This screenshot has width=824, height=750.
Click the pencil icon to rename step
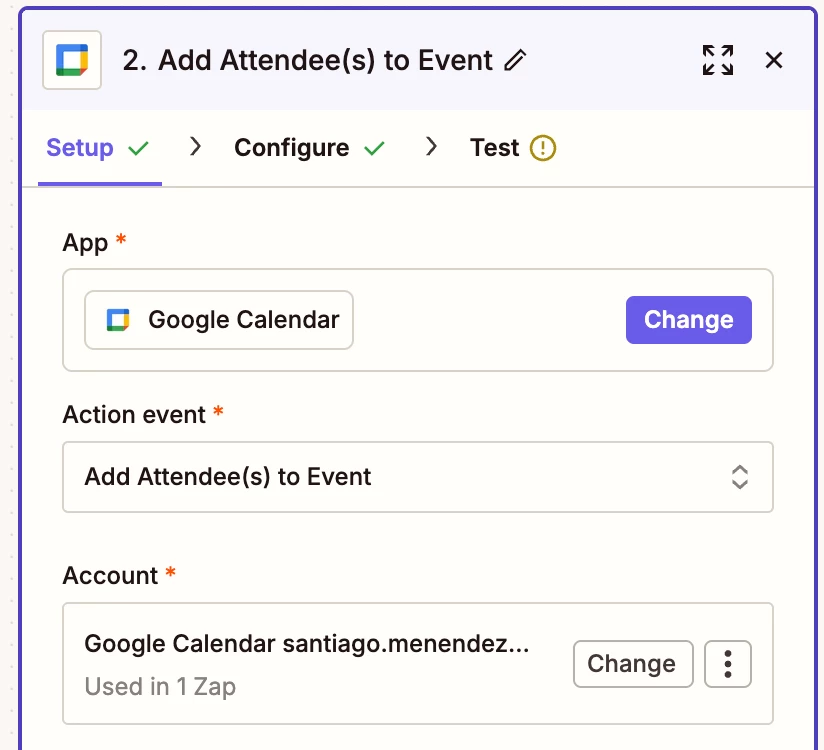coord(515,60)
